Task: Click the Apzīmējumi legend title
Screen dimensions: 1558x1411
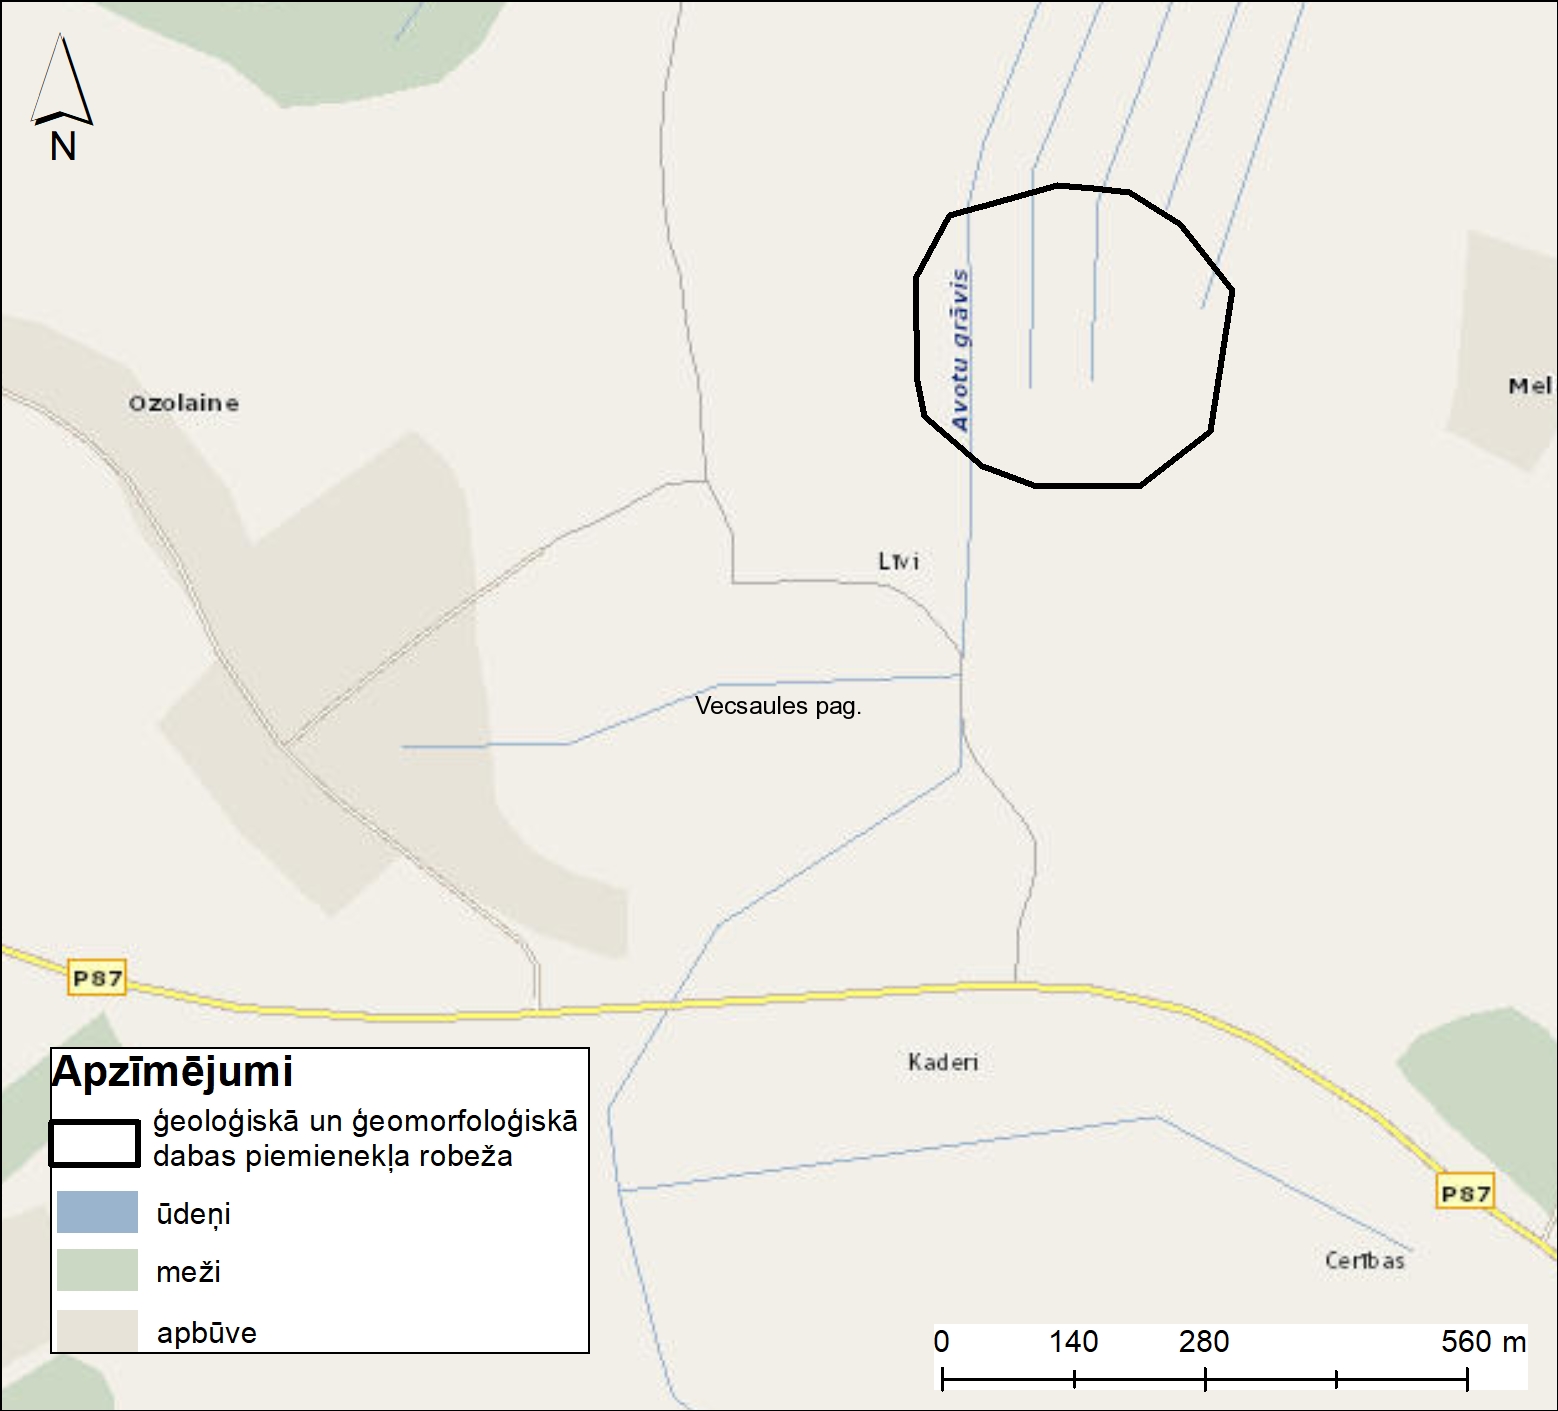Action: (x=172, y=1072)
